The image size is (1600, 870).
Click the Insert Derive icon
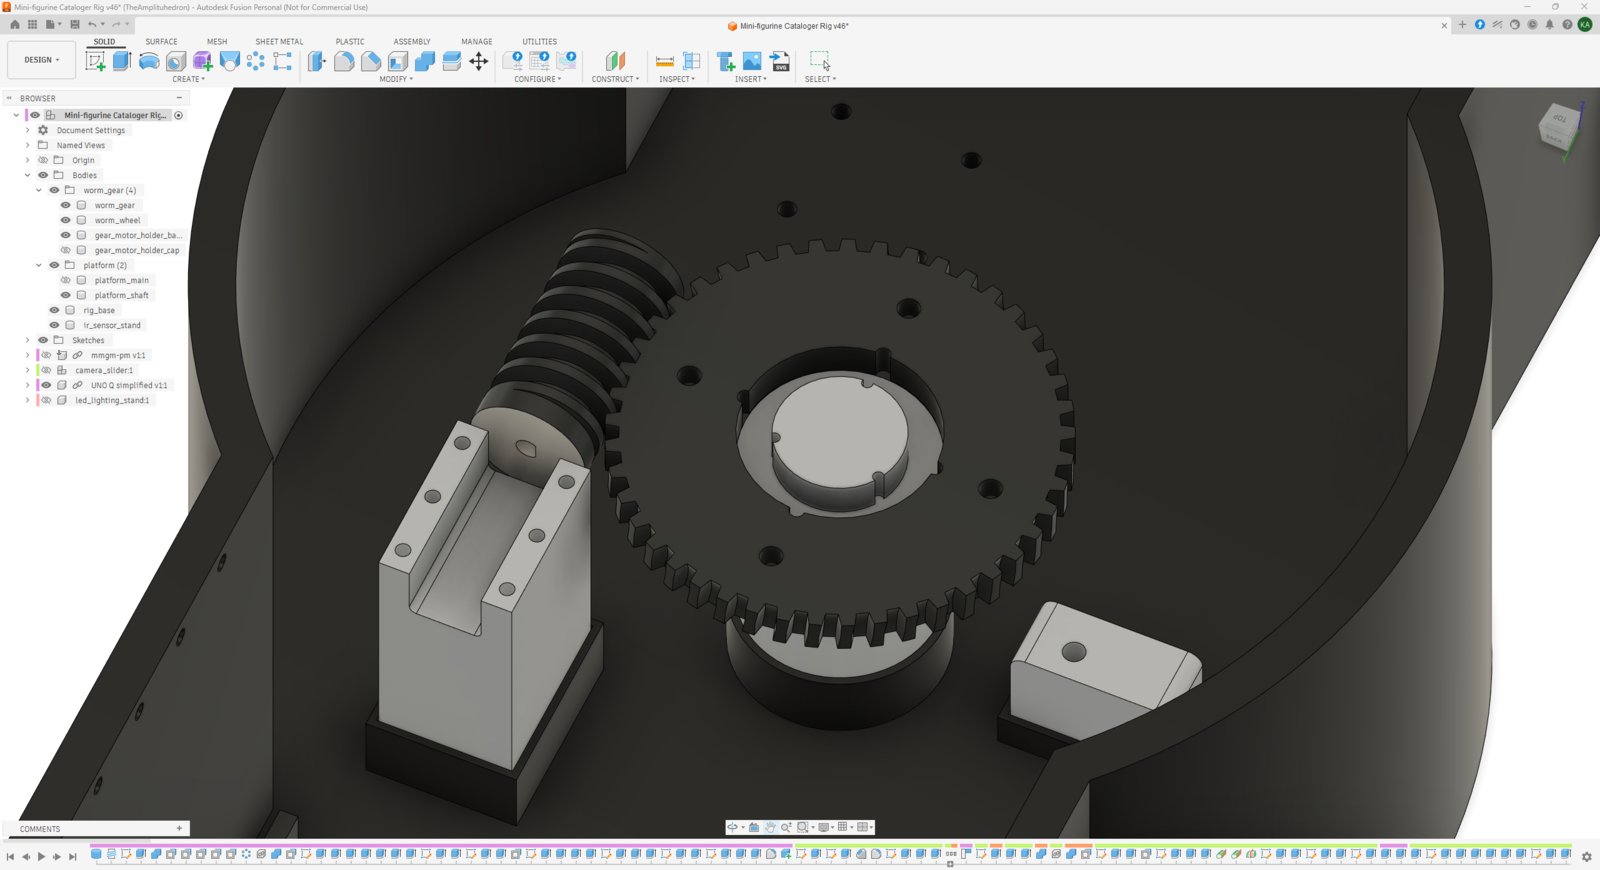(x=726, y=61)
